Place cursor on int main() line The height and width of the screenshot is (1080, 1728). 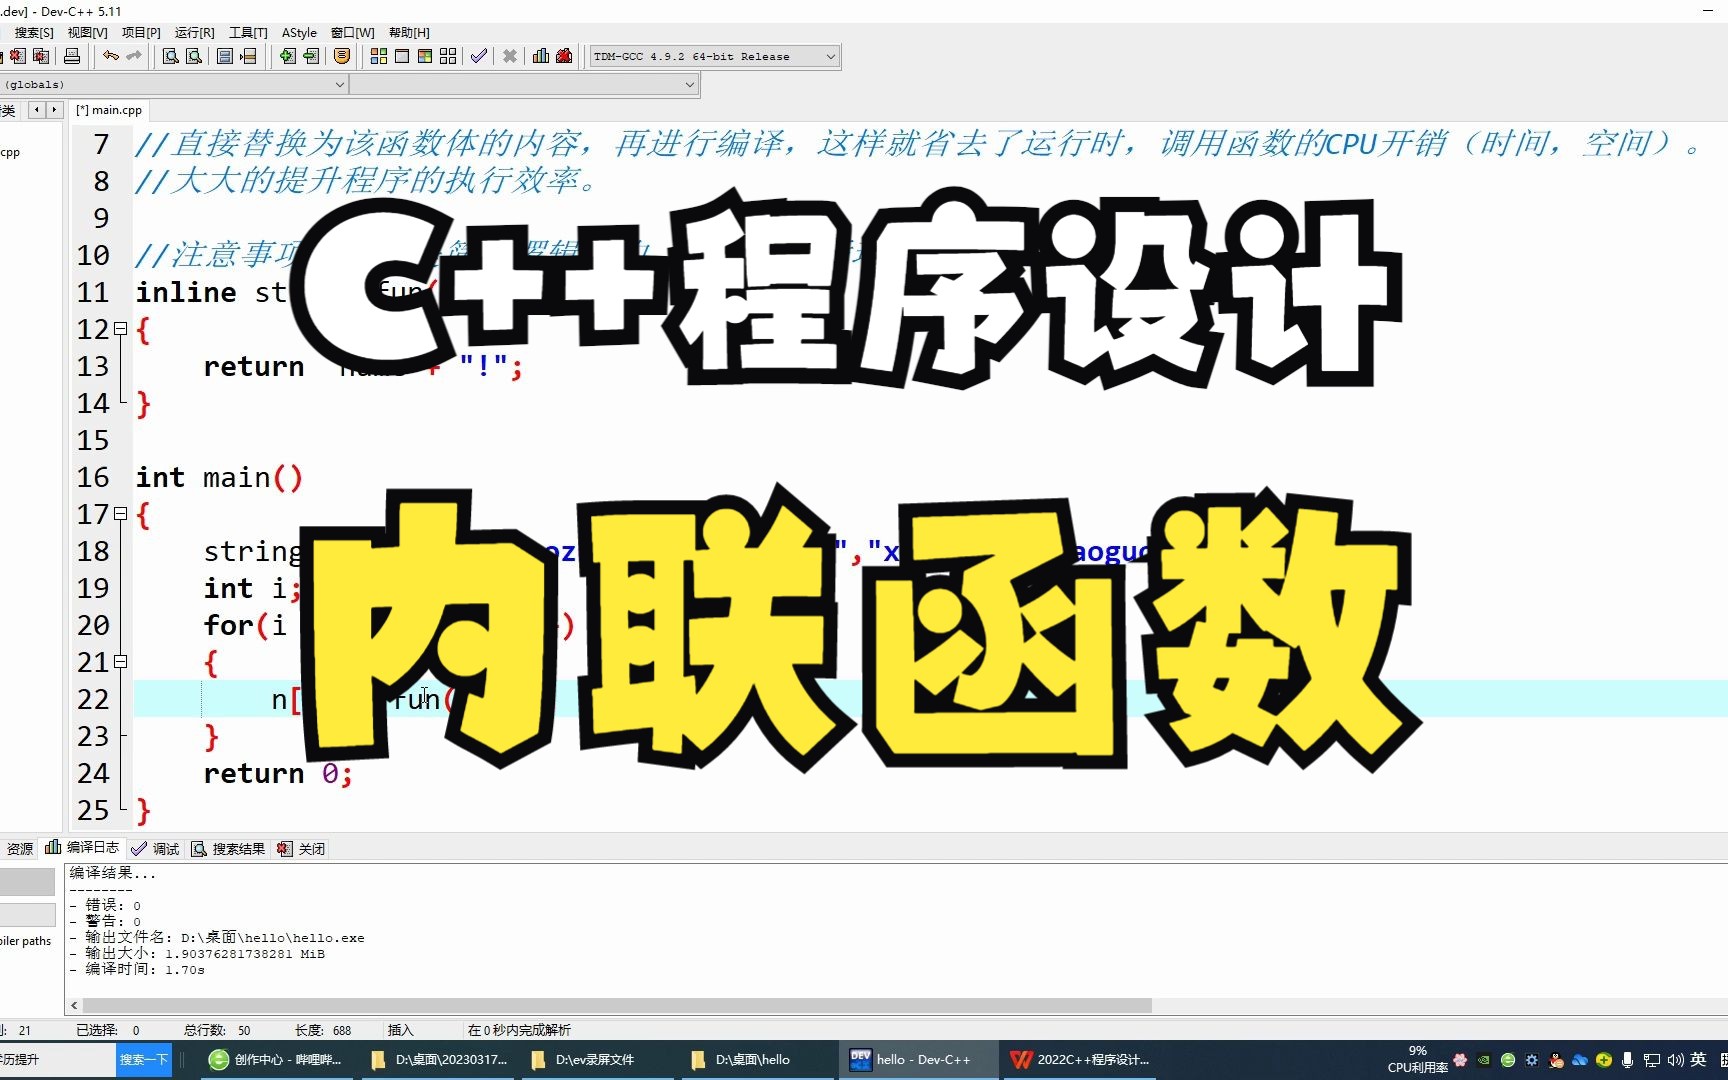(219, 478)
